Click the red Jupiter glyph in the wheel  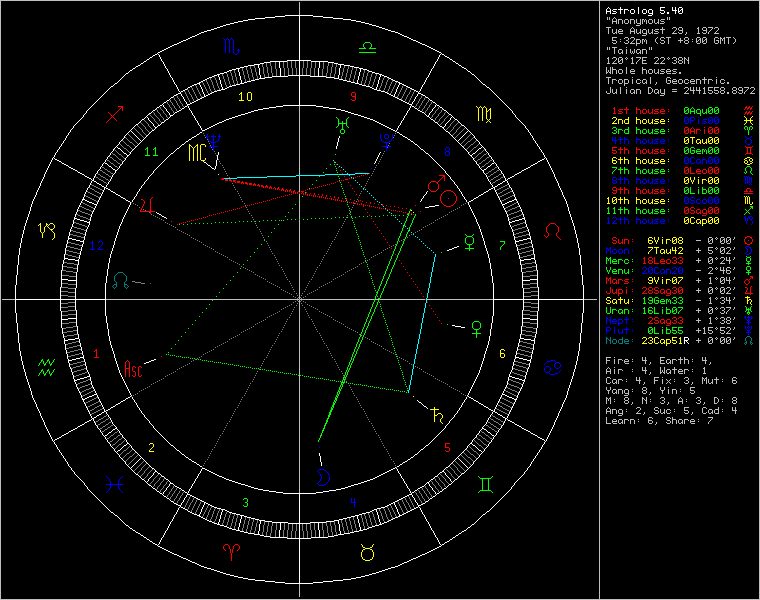[149, 207]
